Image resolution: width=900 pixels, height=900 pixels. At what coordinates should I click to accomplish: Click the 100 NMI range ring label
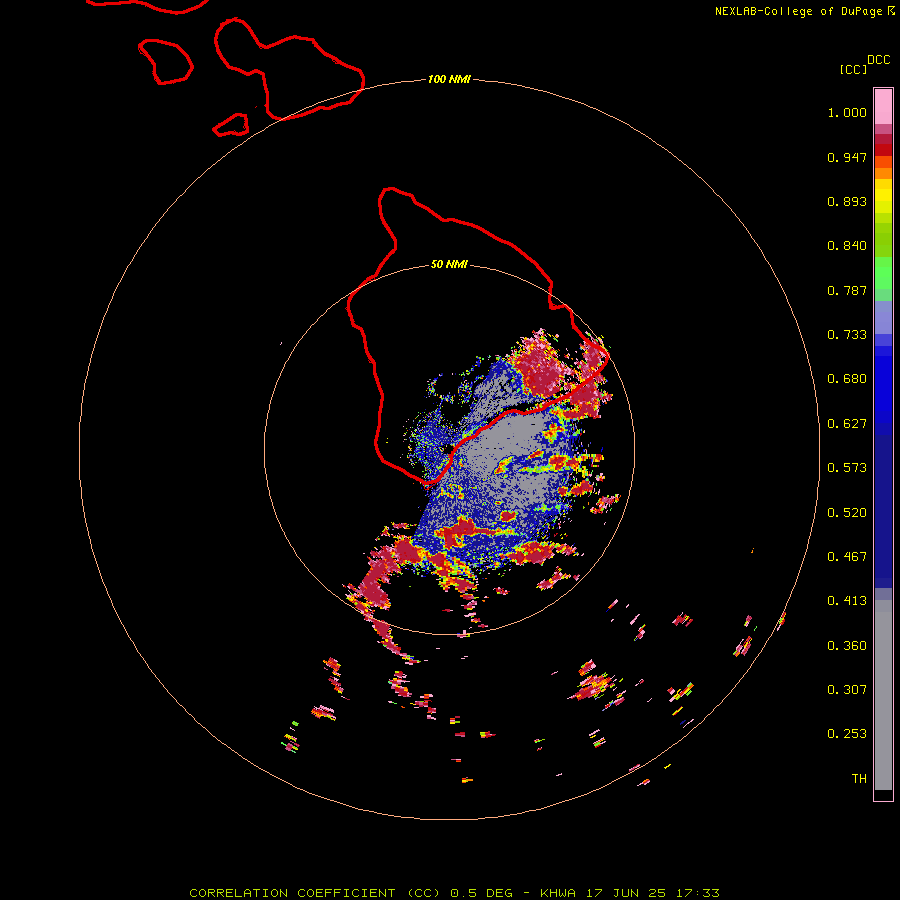tap(449, 79)
